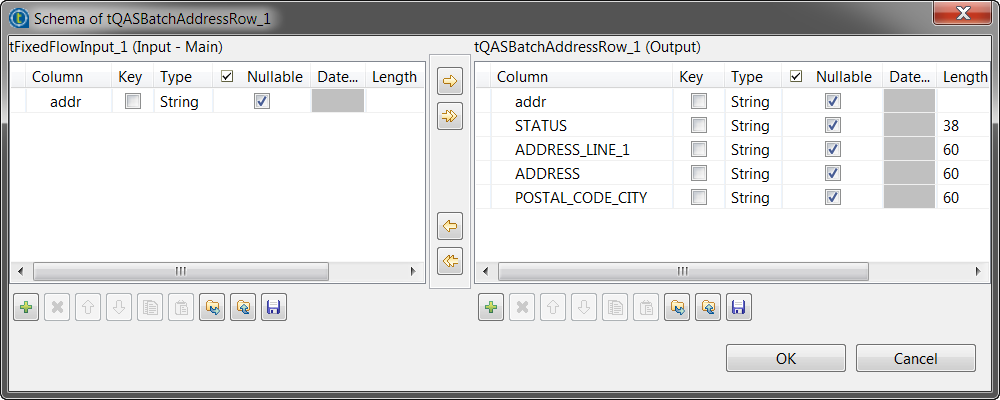The width and height of the screenshot is (1000, 400).
Task: Export input schema to file icon
Action: click(242, 307)
